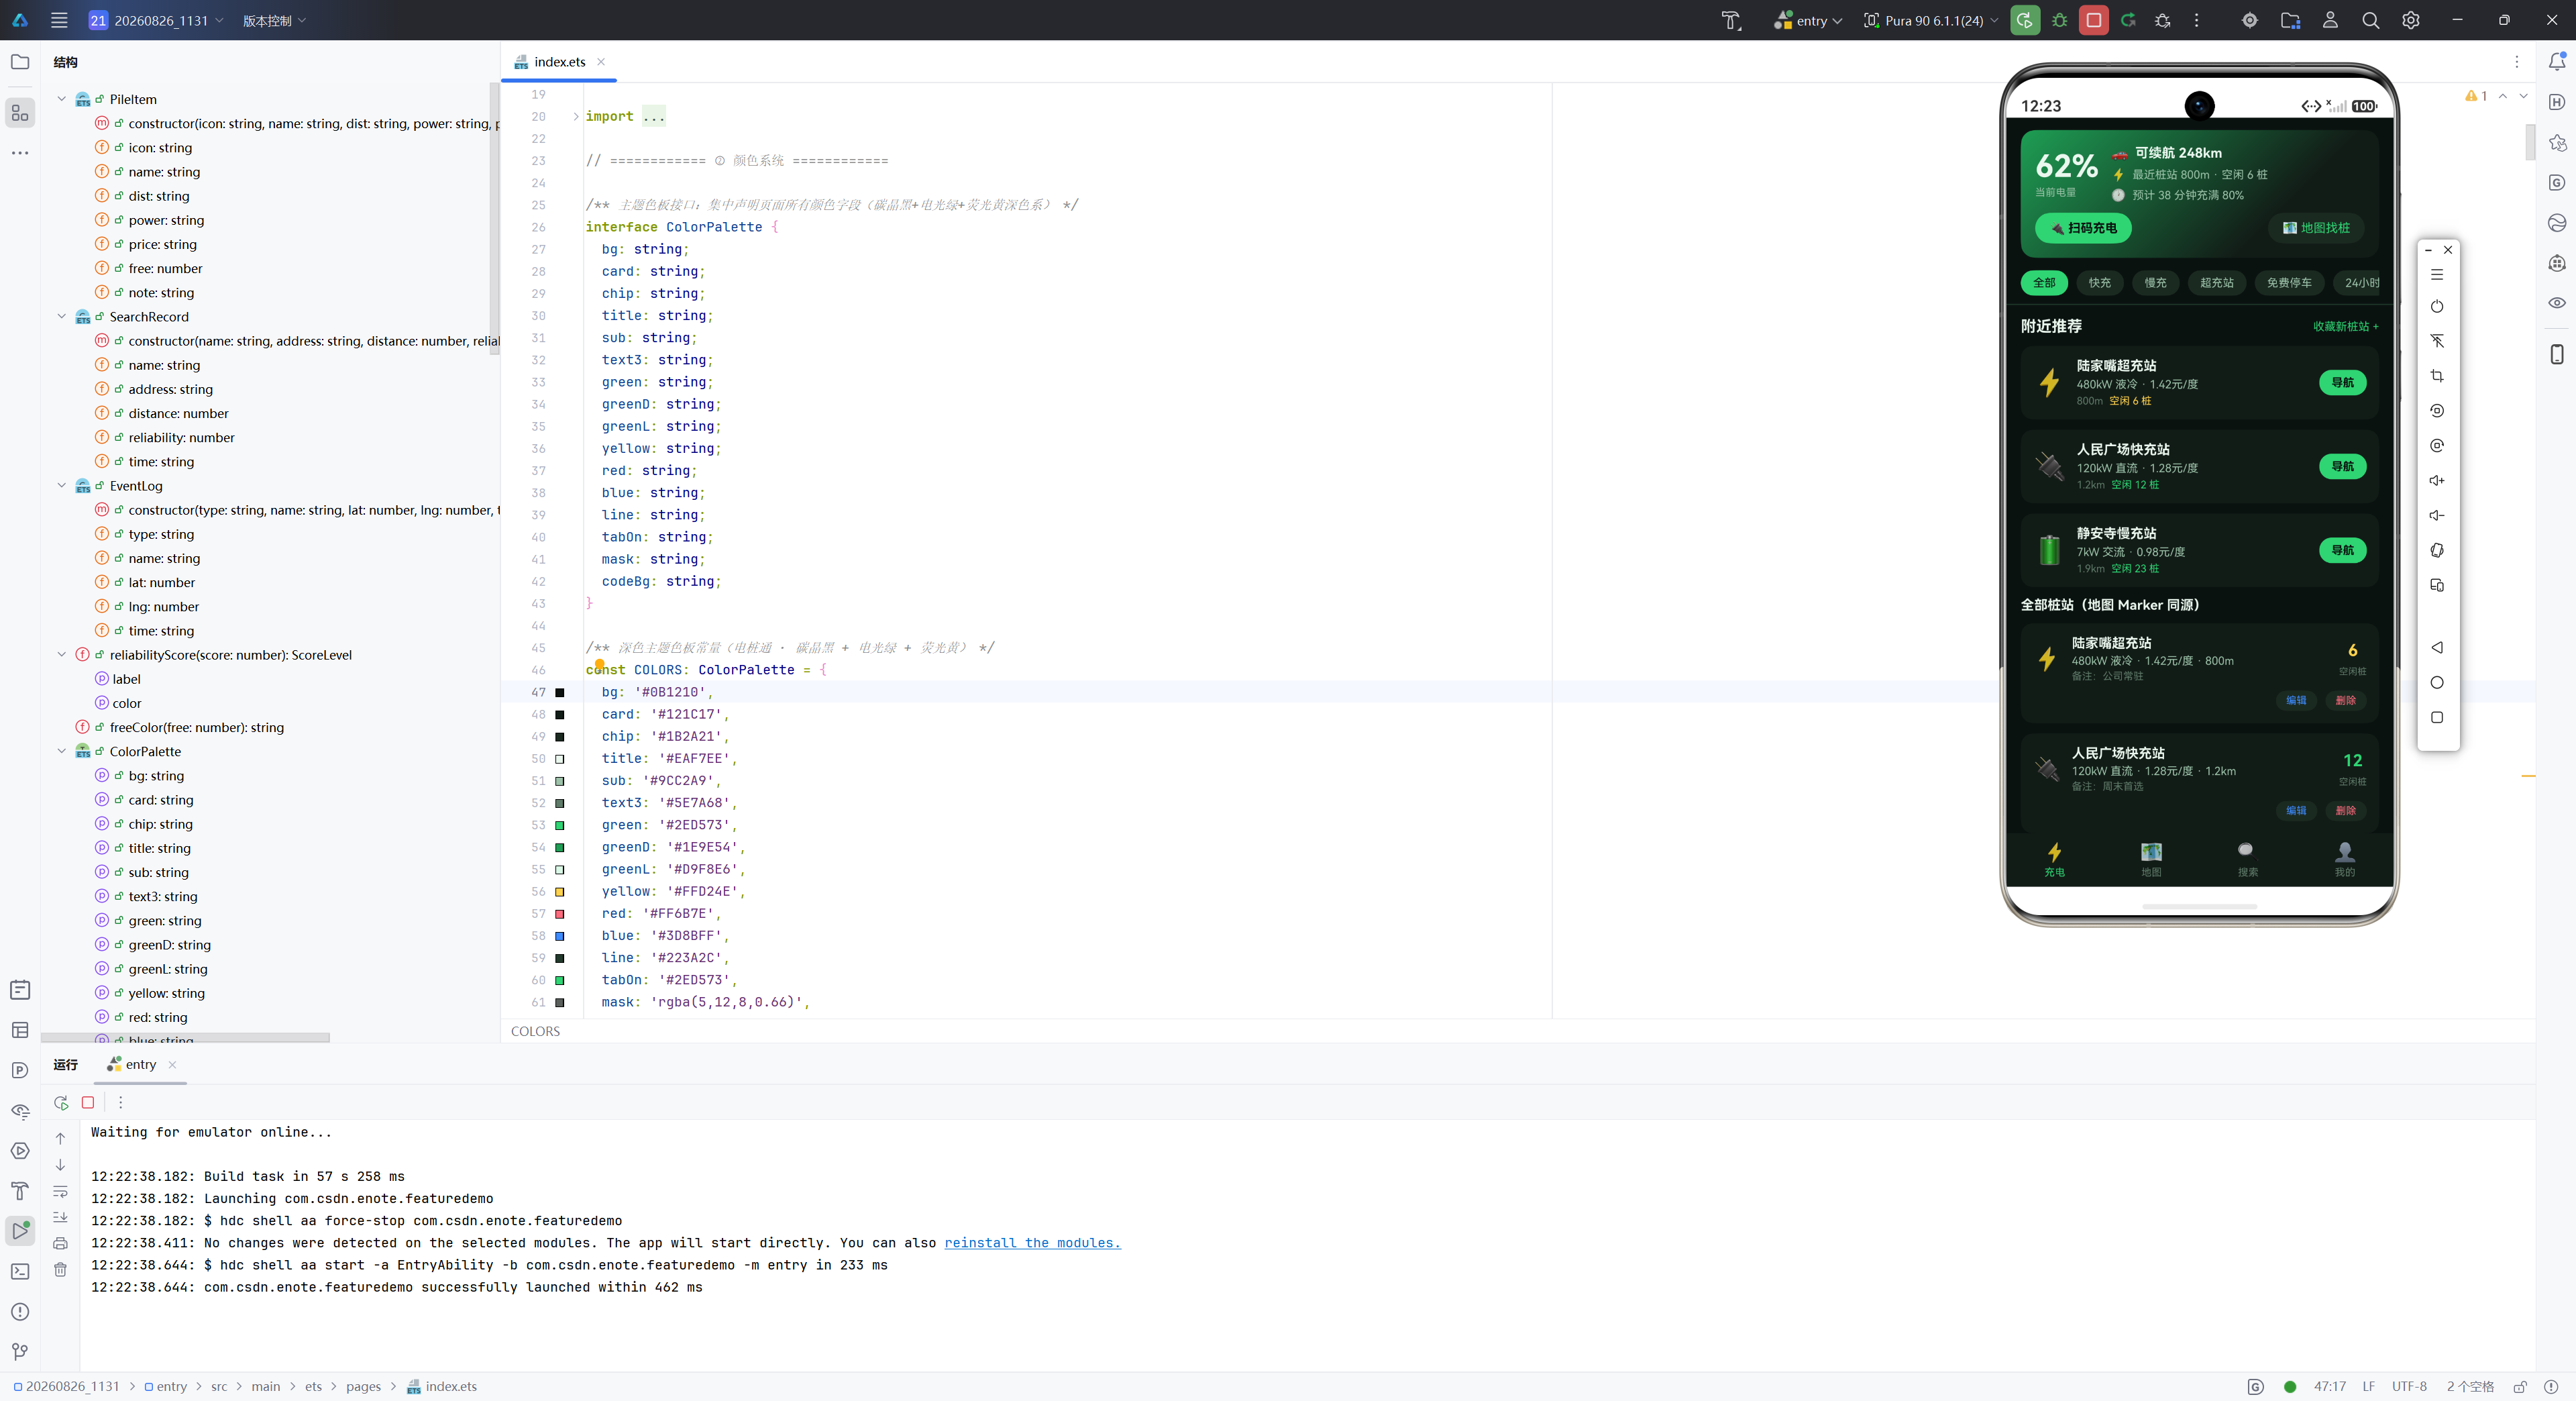Click the Run entry button in toolbar
The image size is (2576, 1401).
click(x=2025, y=20)
